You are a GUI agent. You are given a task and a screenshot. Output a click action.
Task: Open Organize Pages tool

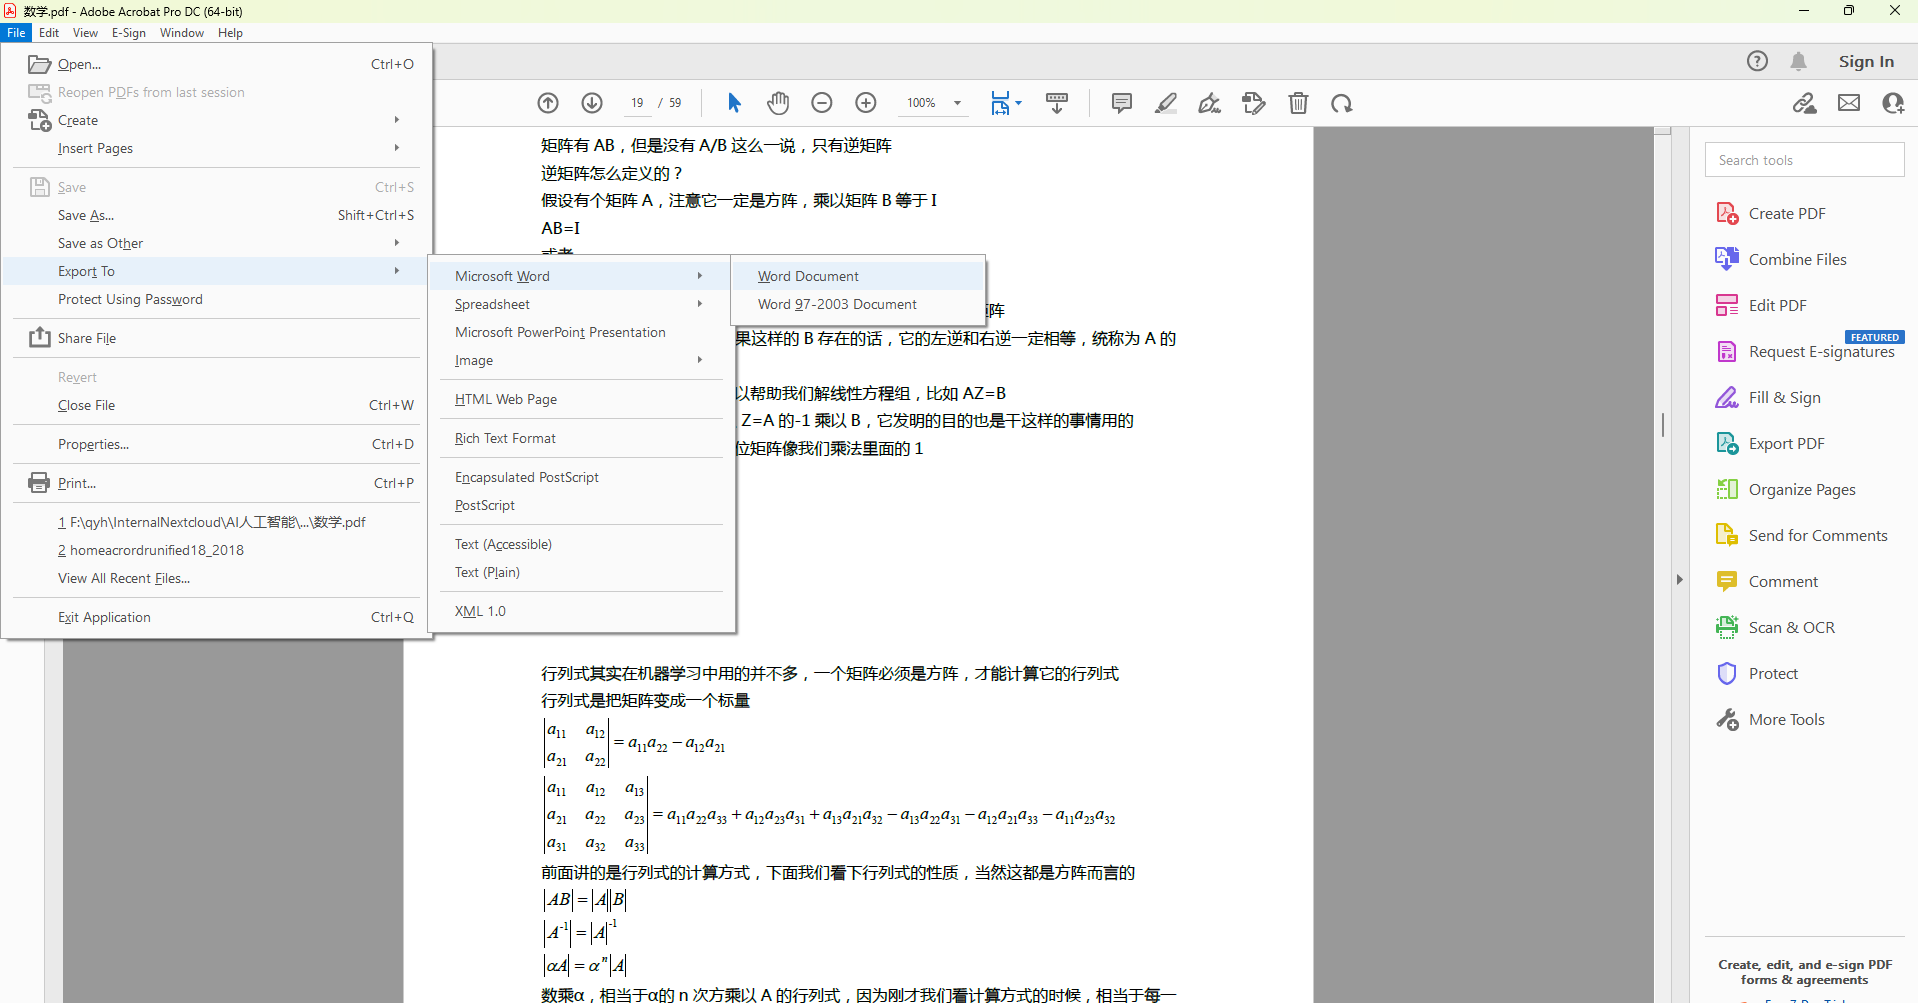(x=1801, y=490)
